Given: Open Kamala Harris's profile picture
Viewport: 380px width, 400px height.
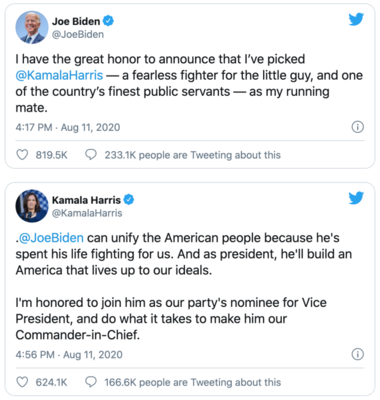Looking at the screenshot, I should click(32, 206).
